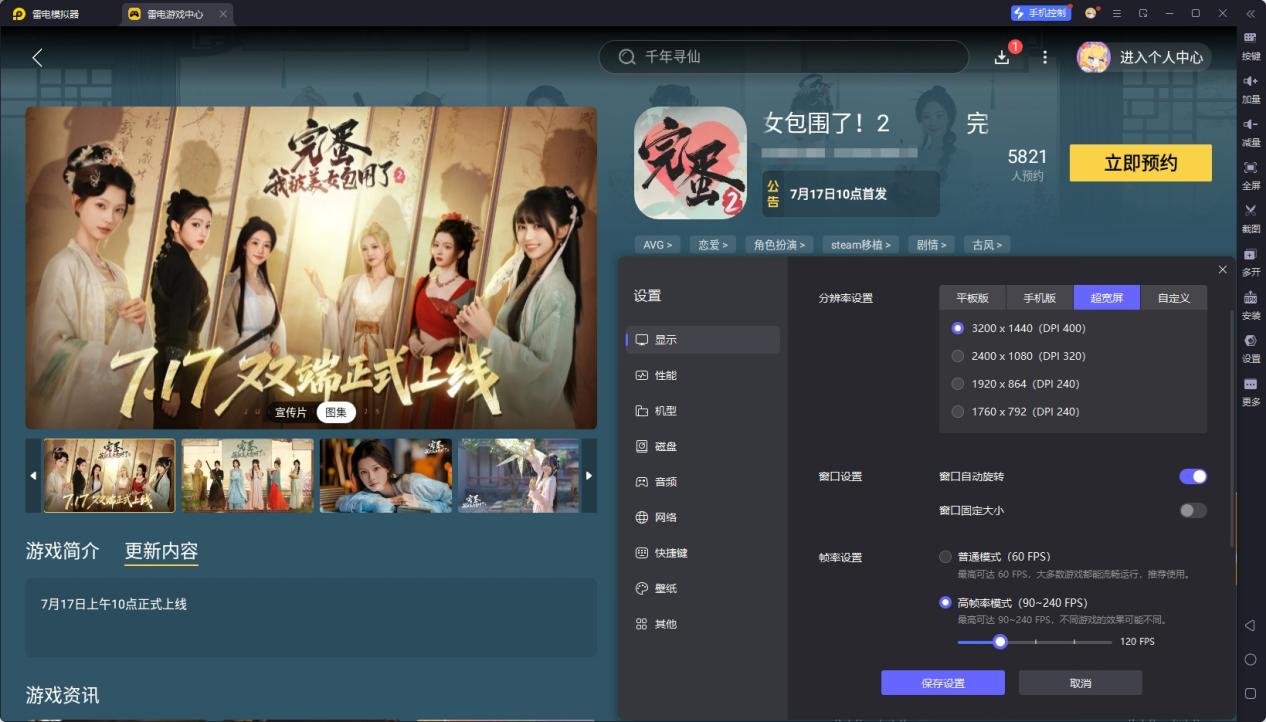Select 高帧率模式 (90~240 FPS) radio option
Image resolution: width=1266 pixels, height=722 pixels.
coord(945,603)
